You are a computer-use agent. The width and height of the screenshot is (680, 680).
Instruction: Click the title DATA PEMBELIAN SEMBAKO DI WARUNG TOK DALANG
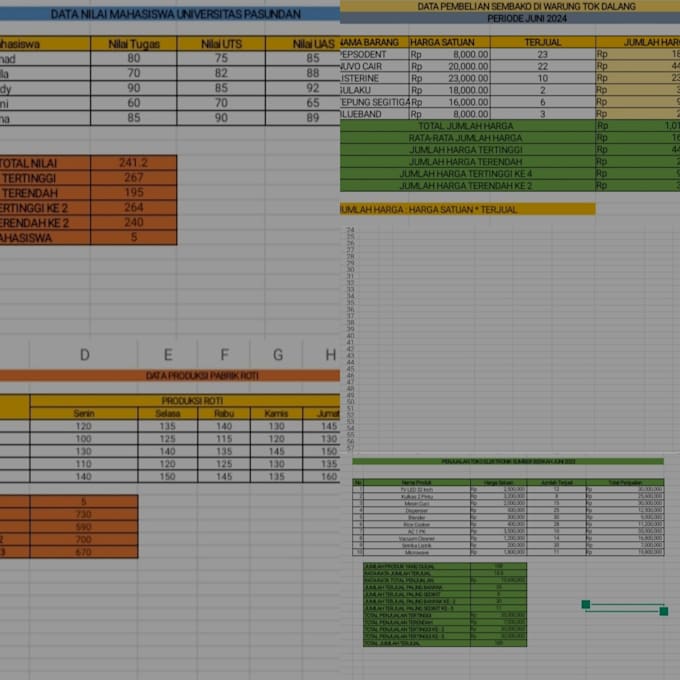[526, 7]
